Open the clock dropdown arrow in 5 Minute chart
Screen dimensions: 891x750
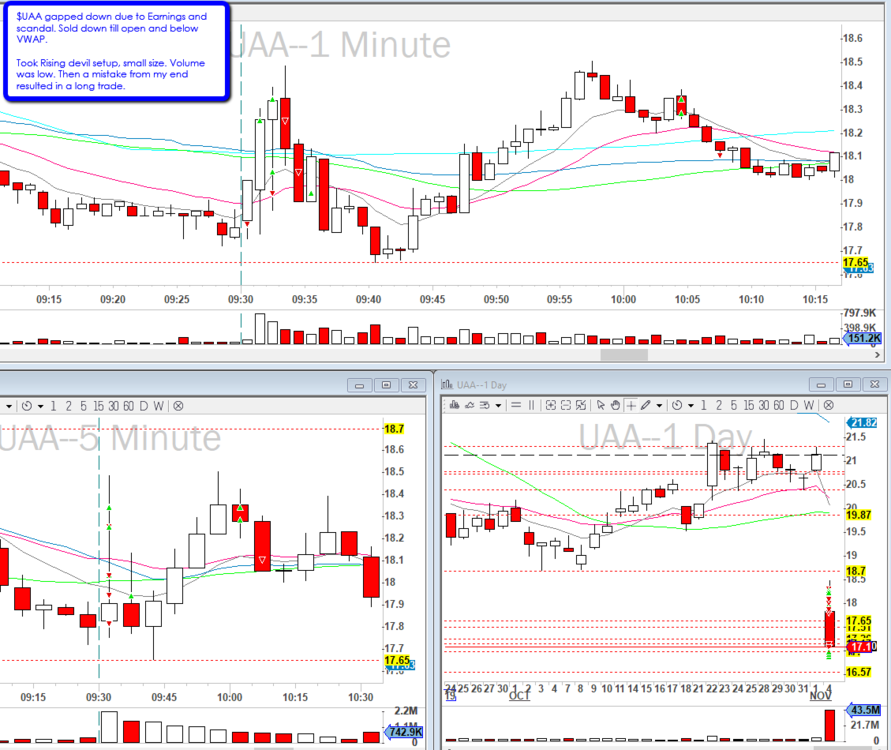[x=38, y=405]
